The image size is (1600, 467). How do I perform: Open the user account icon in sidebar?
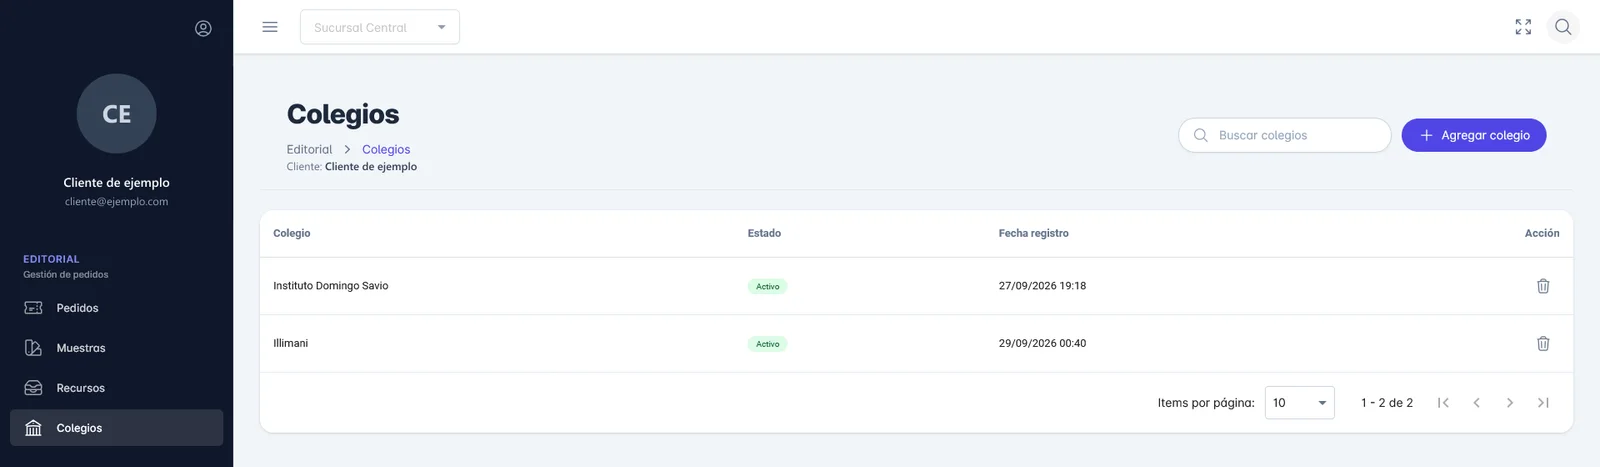coord(203,28)
